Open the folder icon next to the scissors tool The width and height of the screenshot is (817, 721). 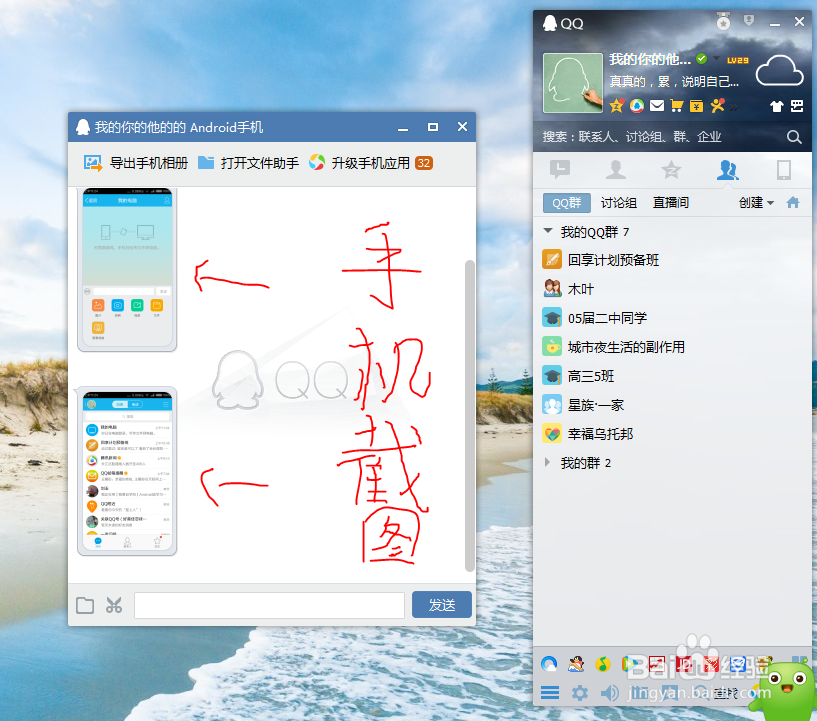tap(85, 604)
